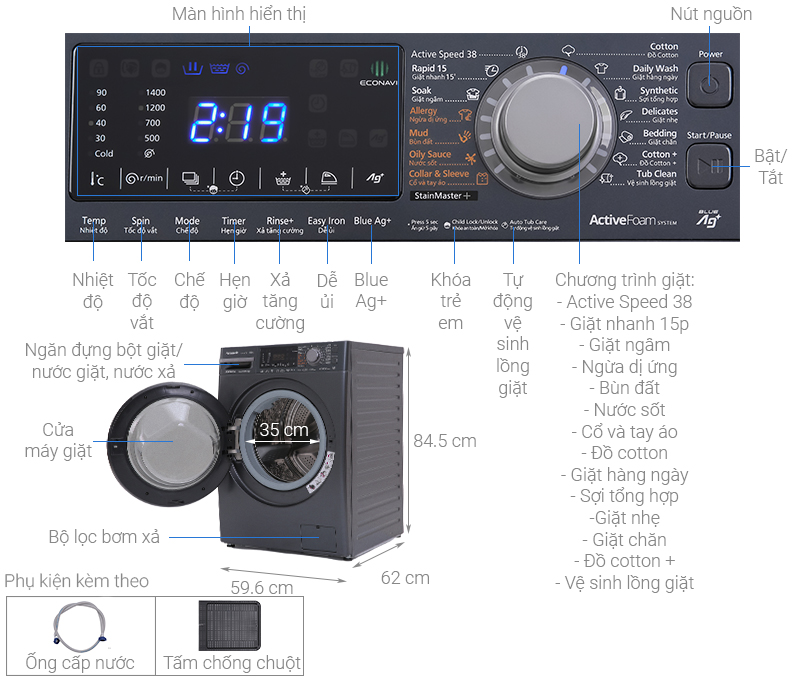Tap the Easy Iron icon
Image resolution: width=800 pixels, height=680 pixels.
(x=327, y=178)
